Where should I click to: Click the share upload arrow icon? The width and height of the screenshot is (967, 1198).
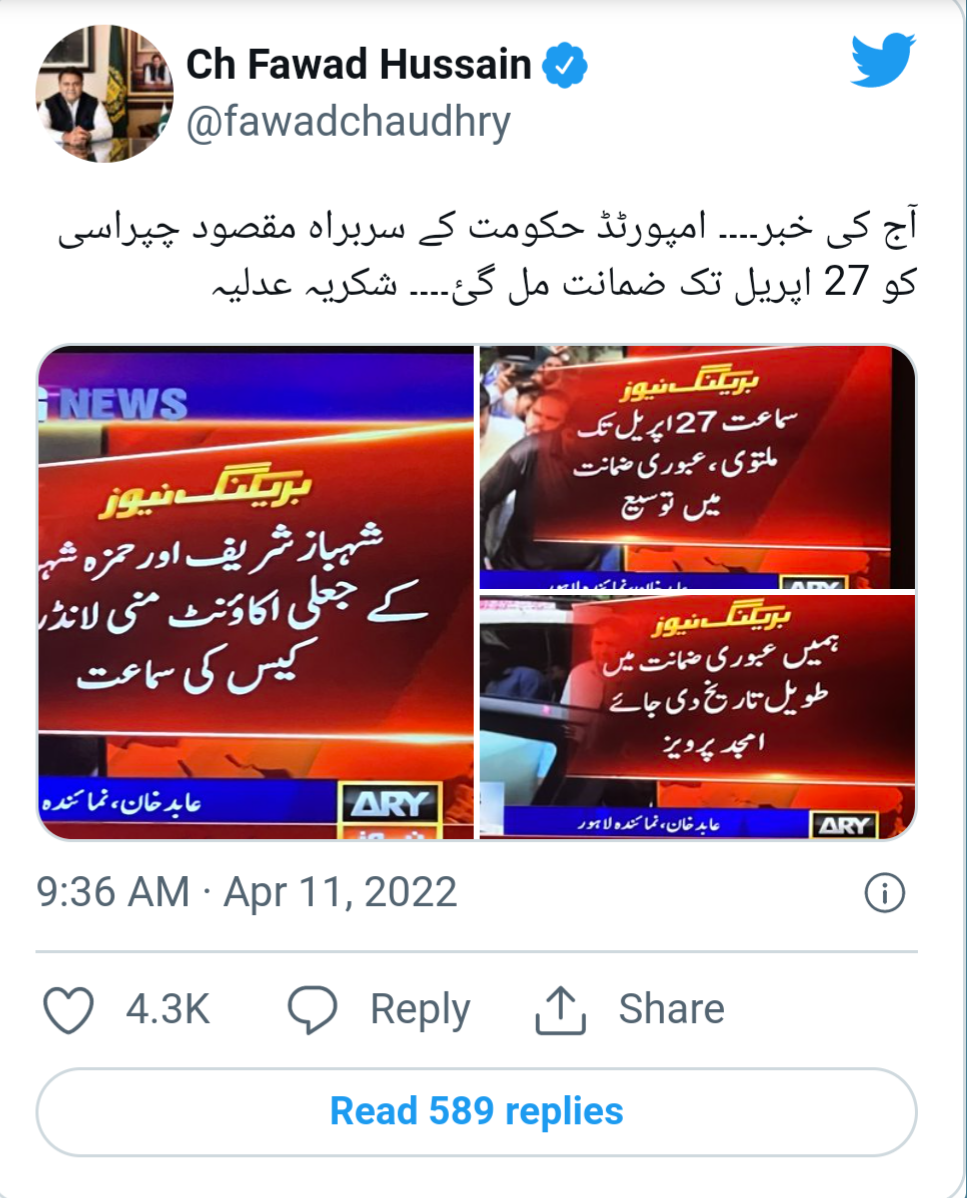coord(560,1010)
